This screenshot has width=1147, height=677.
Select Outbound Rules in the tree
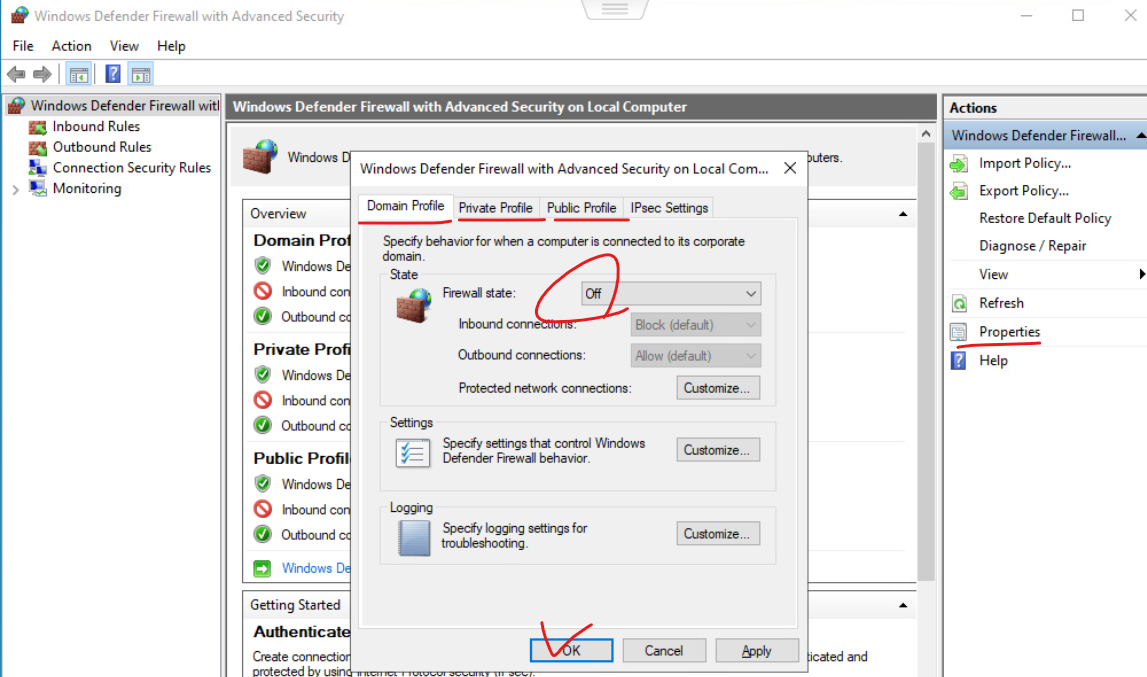point(102,147)
